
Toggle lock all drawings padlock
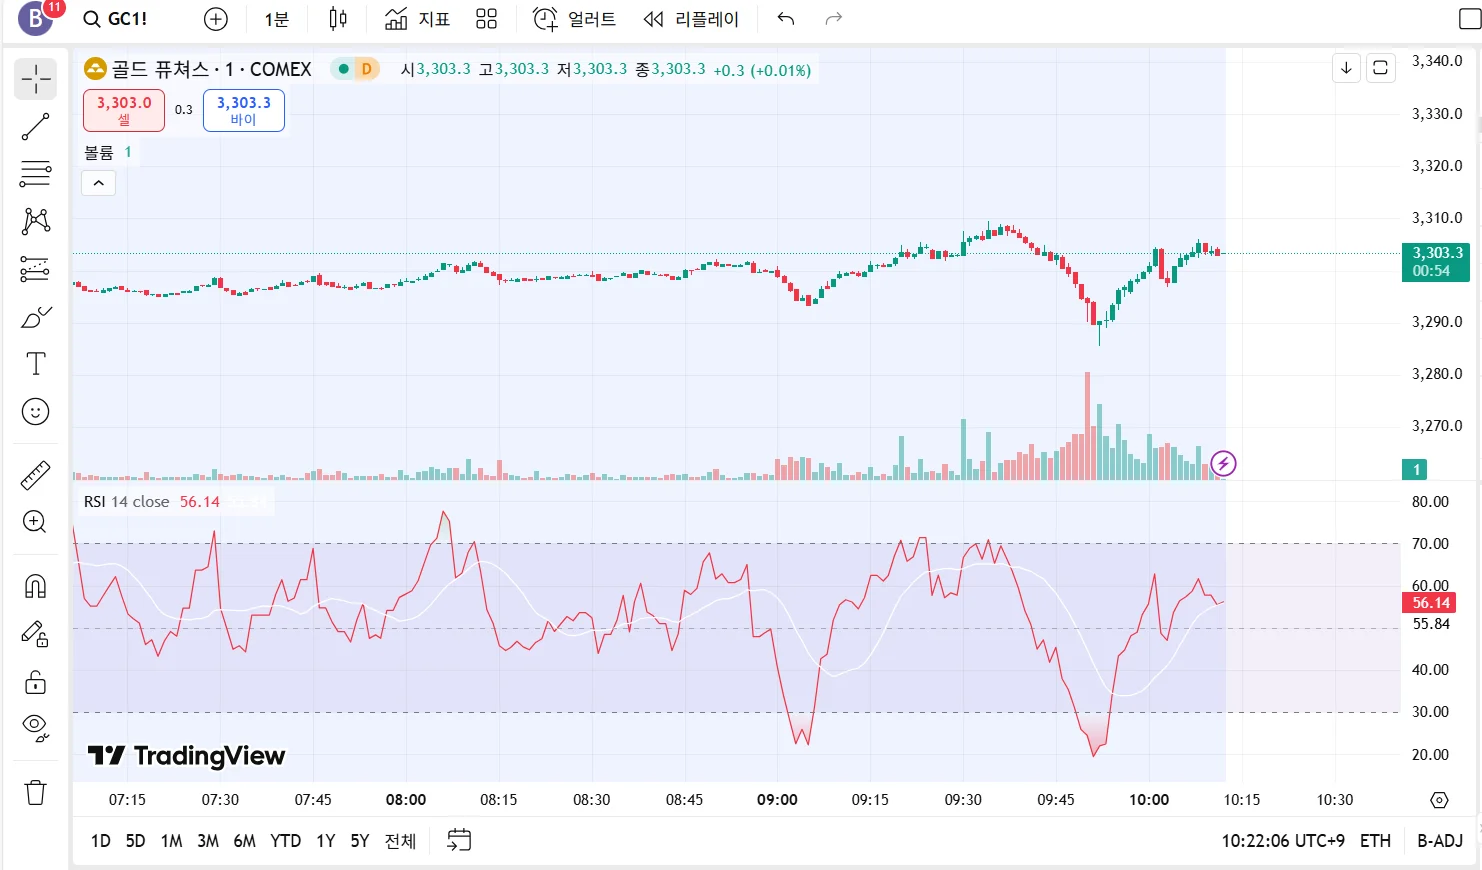[36, 683]
